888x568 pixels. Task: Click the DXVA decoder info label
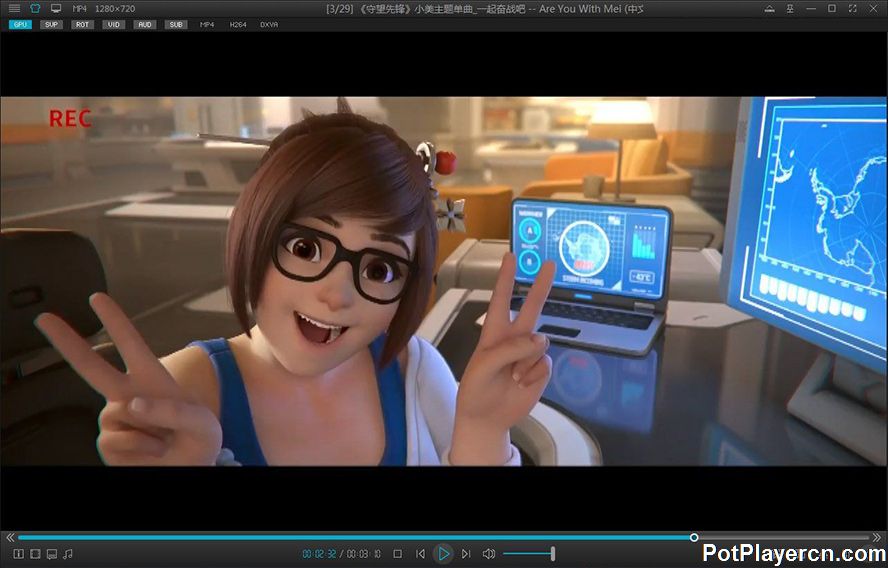point(269,25)
